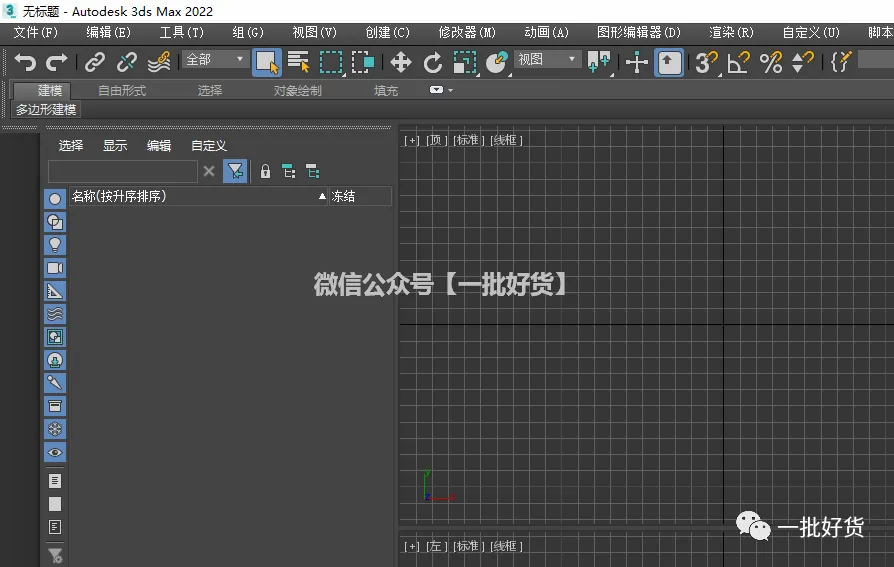Open the 视图 reference coordinate dropdown
This screenshot has width=894, height=567.
point(546,59)
